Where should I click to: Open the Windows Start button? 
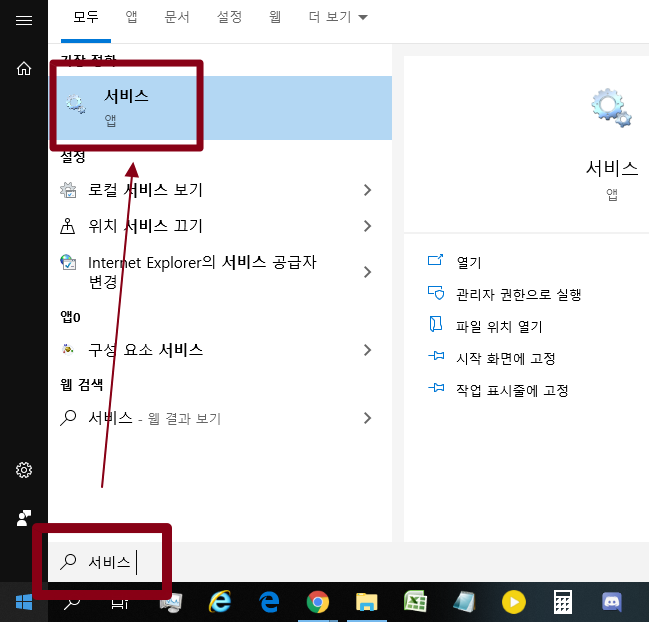click(24, 602)
